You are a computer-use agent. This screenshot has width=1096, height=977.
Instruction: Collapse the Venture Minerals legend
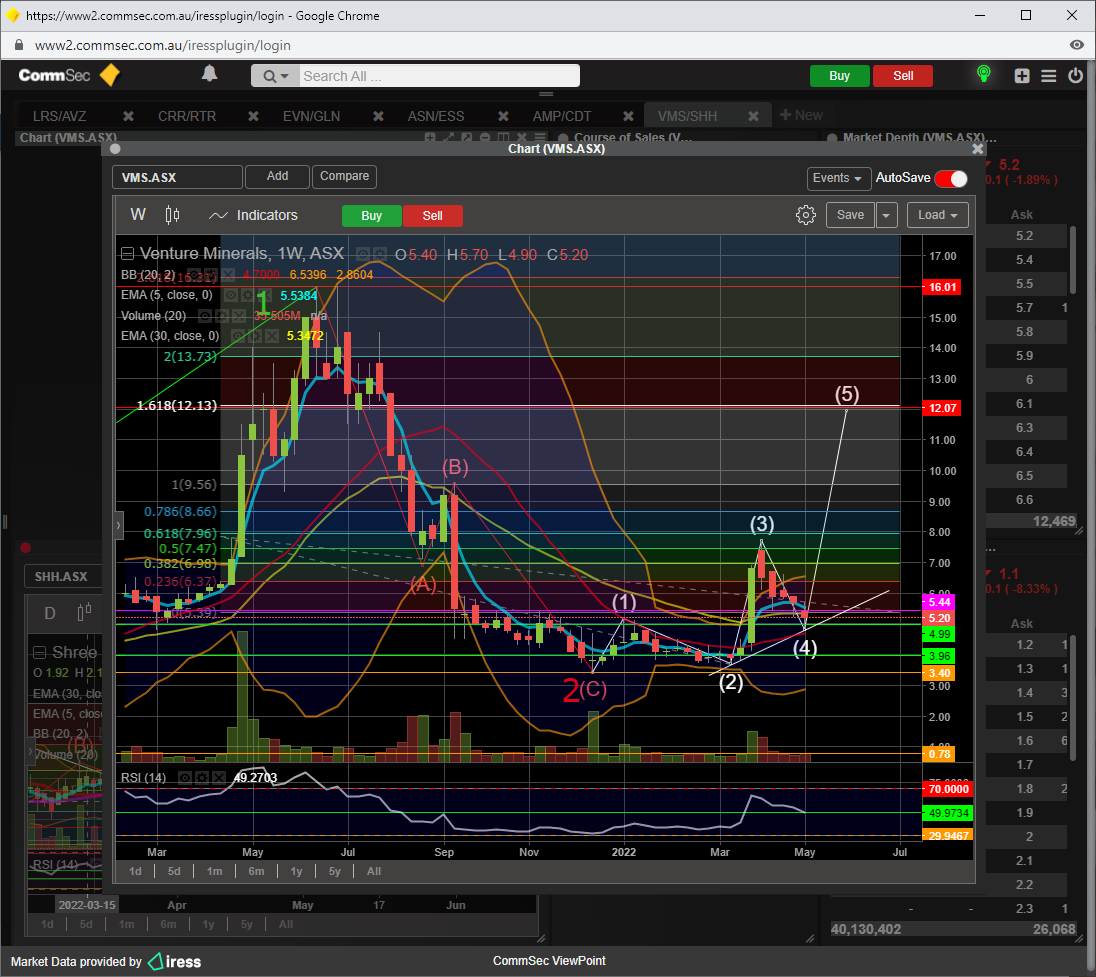pyautogui.click(x=128, y=254)
